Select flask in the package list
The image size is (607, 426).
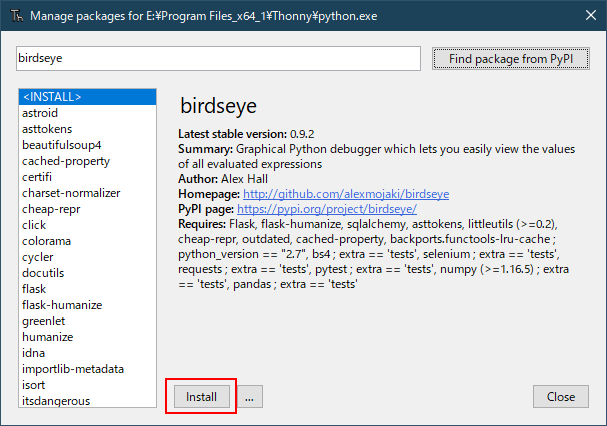(87, 289)
